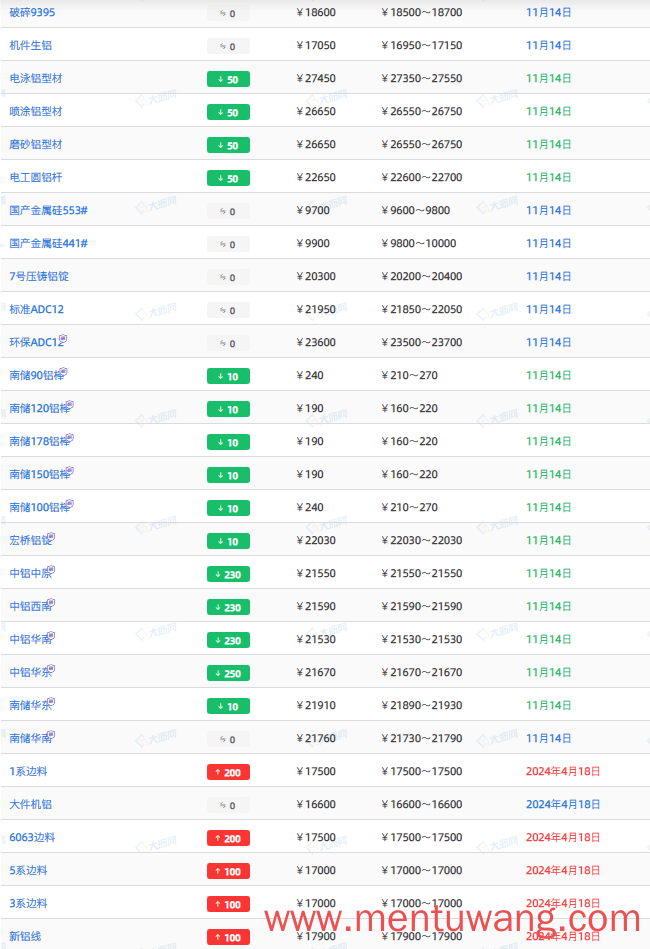Screen dimensions: 650x949
Task: Open the 磨砂铝型材 entry
Action: pyautogui.click(x=36, y=144)
